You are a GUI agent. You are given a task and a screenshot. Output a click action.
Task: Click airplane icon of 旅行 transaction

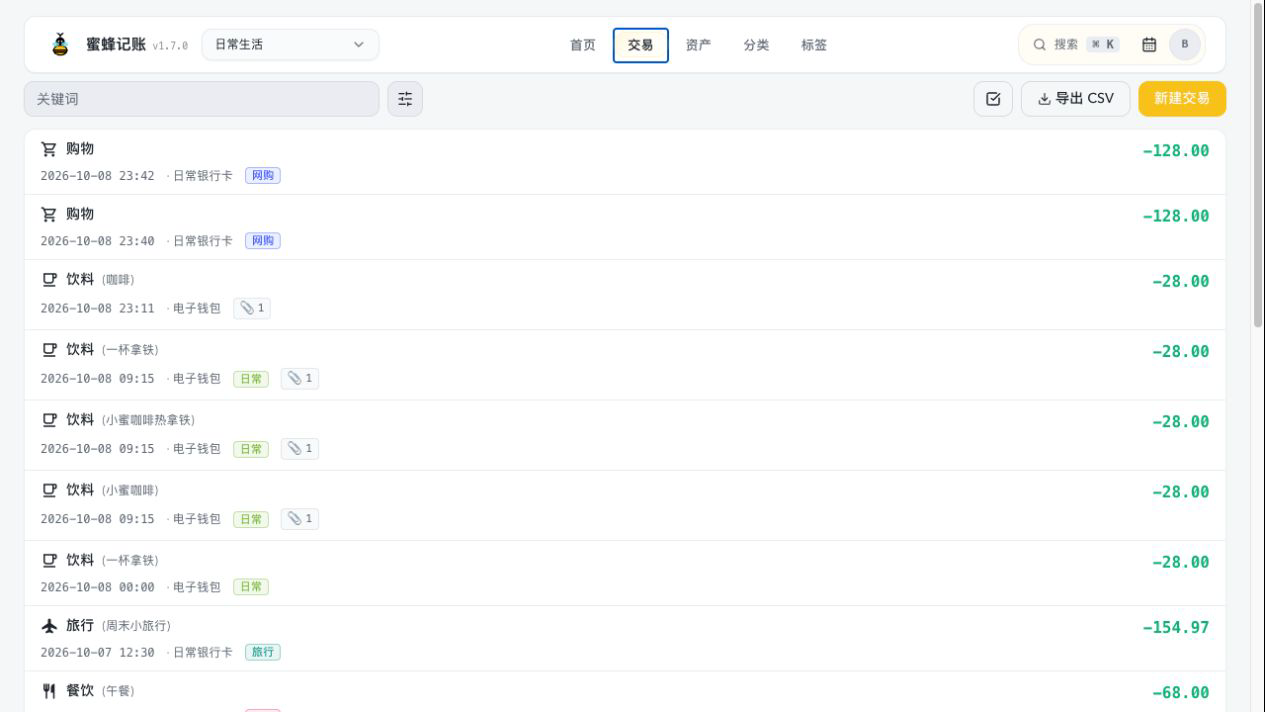tap(49, 625)
